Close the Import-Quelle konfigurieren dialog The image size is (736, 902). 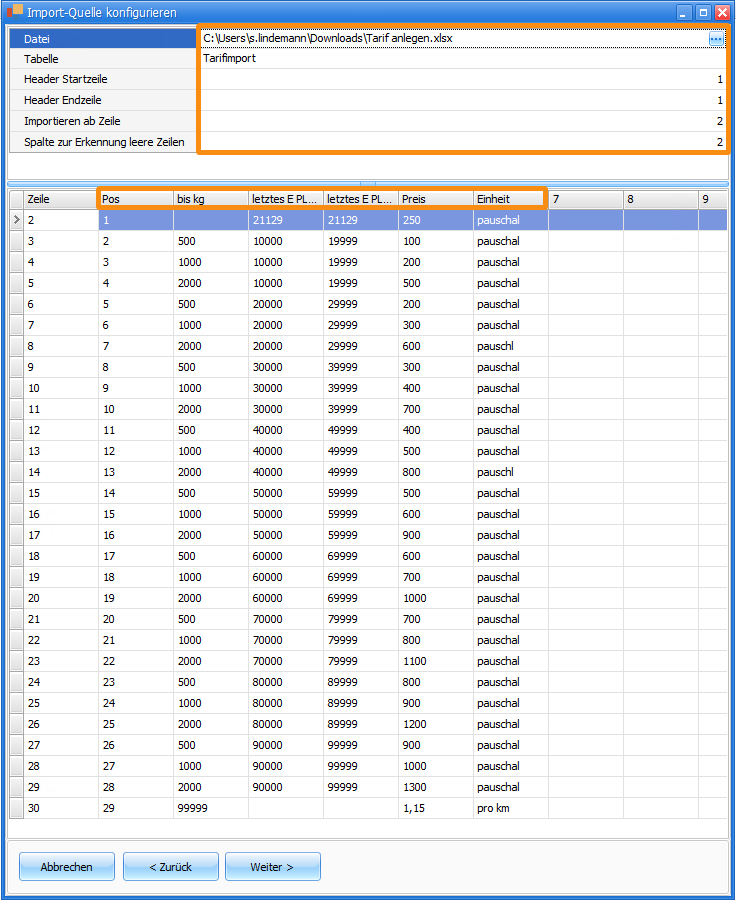pyautogui.click(x=722, y=13)
